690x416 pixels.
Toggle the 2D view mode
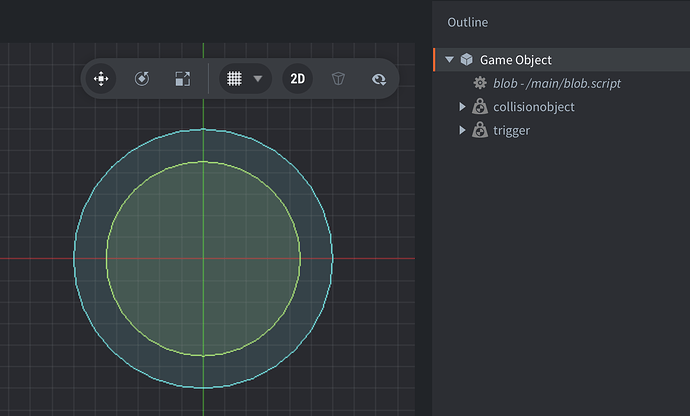point(297,78)
